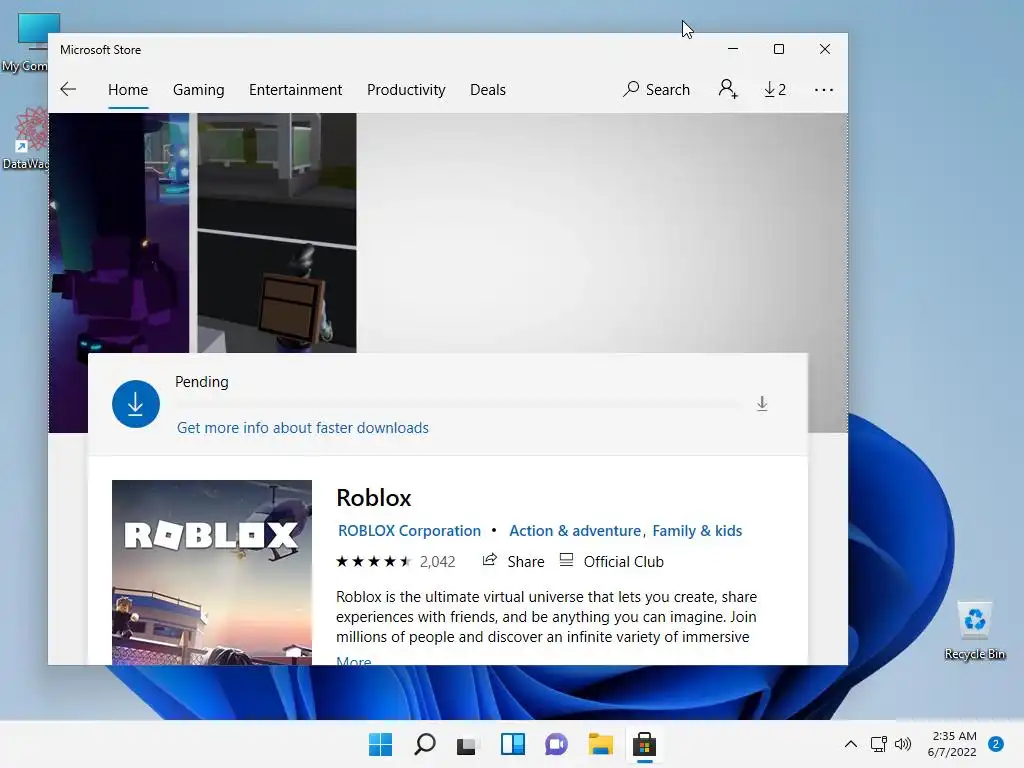Click the second game screenshot in banner
The height and width of the screenshot is (768, 1024).
277,232
